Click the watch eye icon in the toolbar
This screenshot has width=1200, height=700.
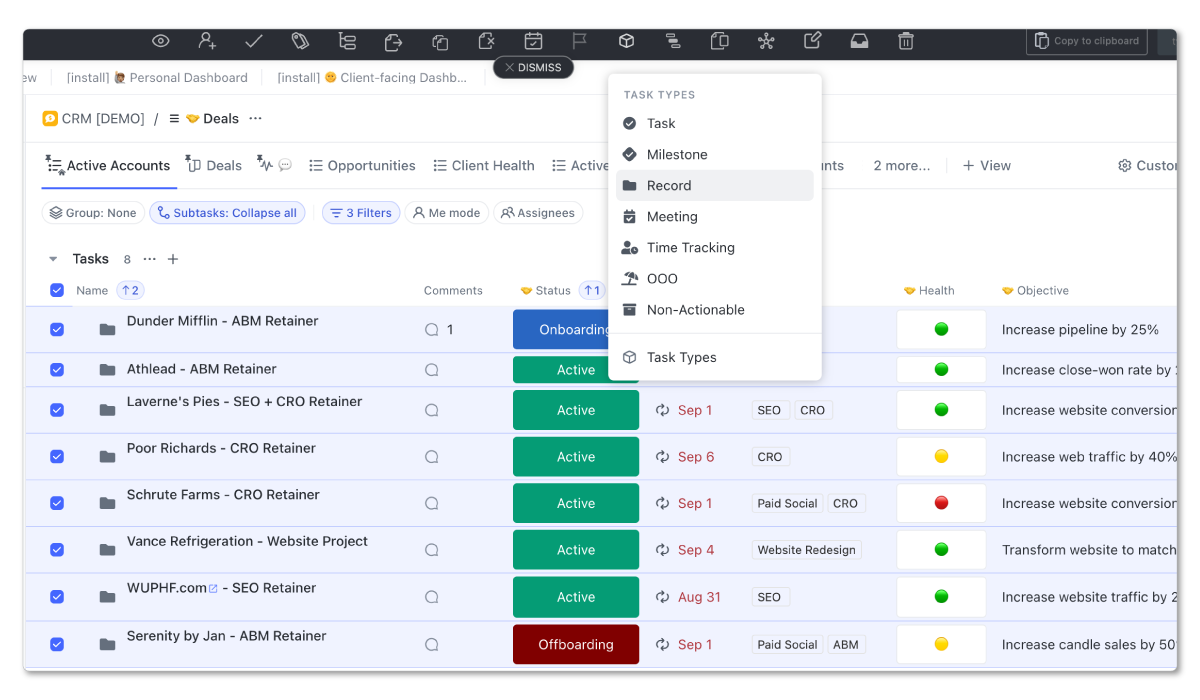[160, 41]
